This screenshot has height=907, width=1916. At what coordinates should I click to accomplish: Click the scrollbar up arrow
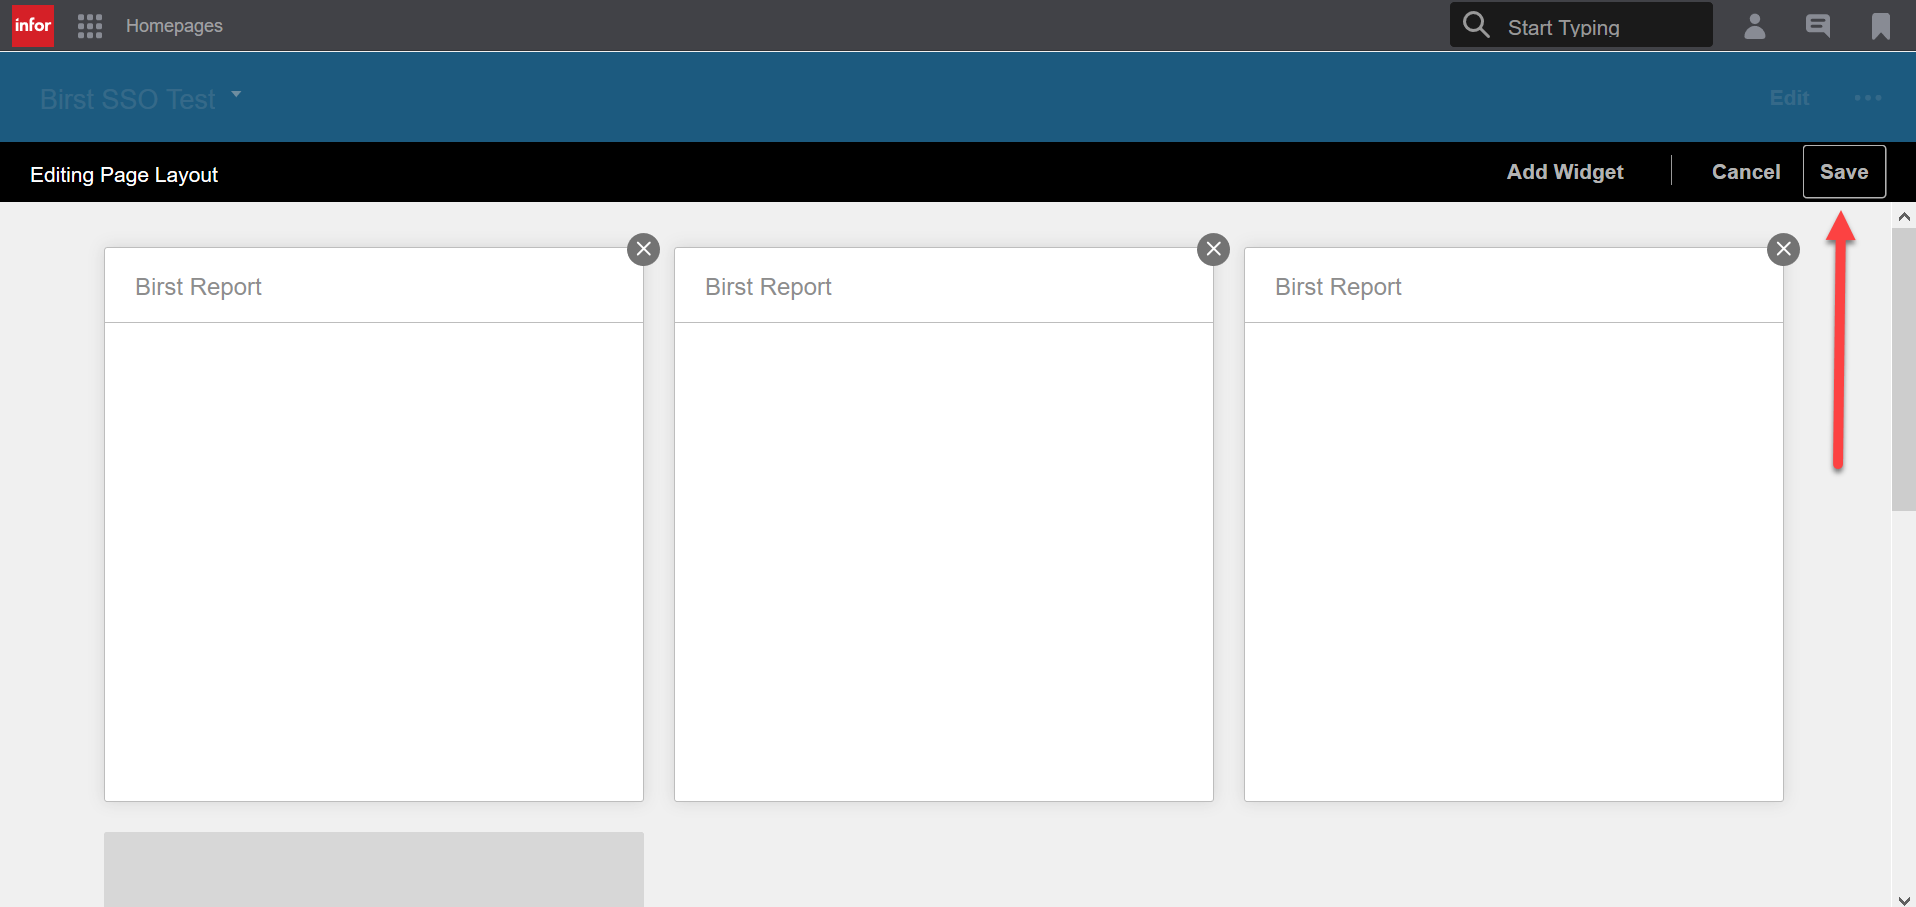point(1904,216)
